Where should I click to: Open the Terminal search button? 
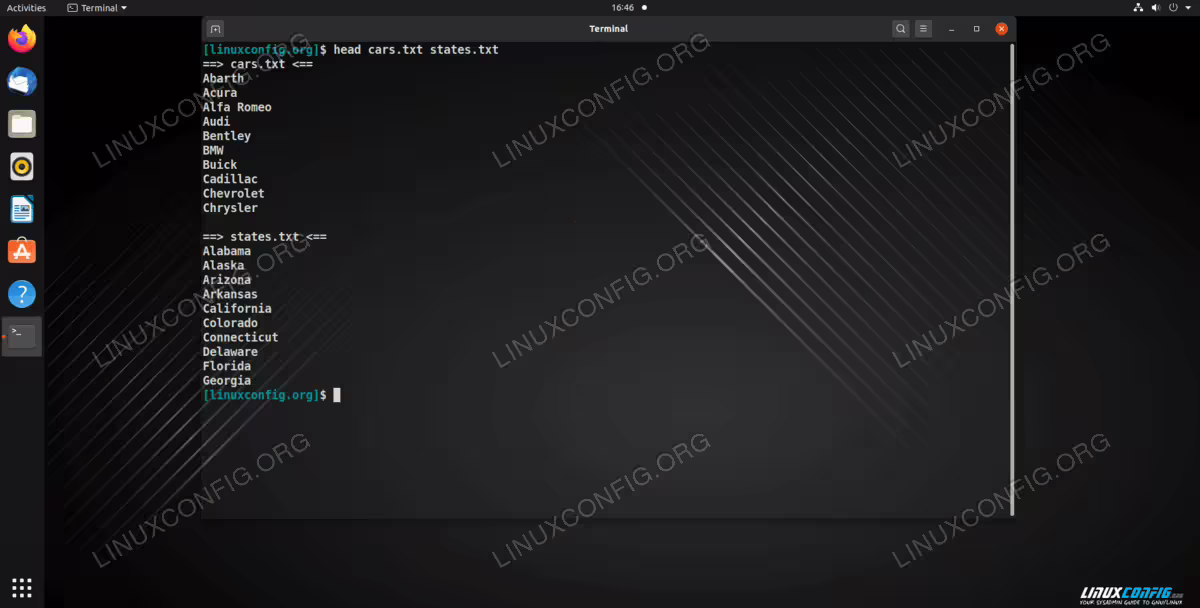901,29
